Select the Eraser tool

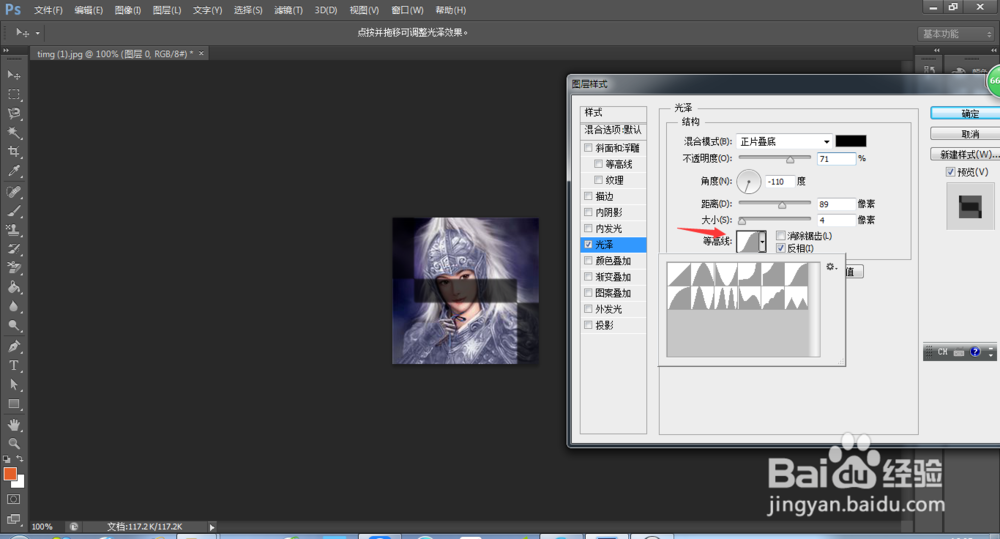[x=13, y=268]
